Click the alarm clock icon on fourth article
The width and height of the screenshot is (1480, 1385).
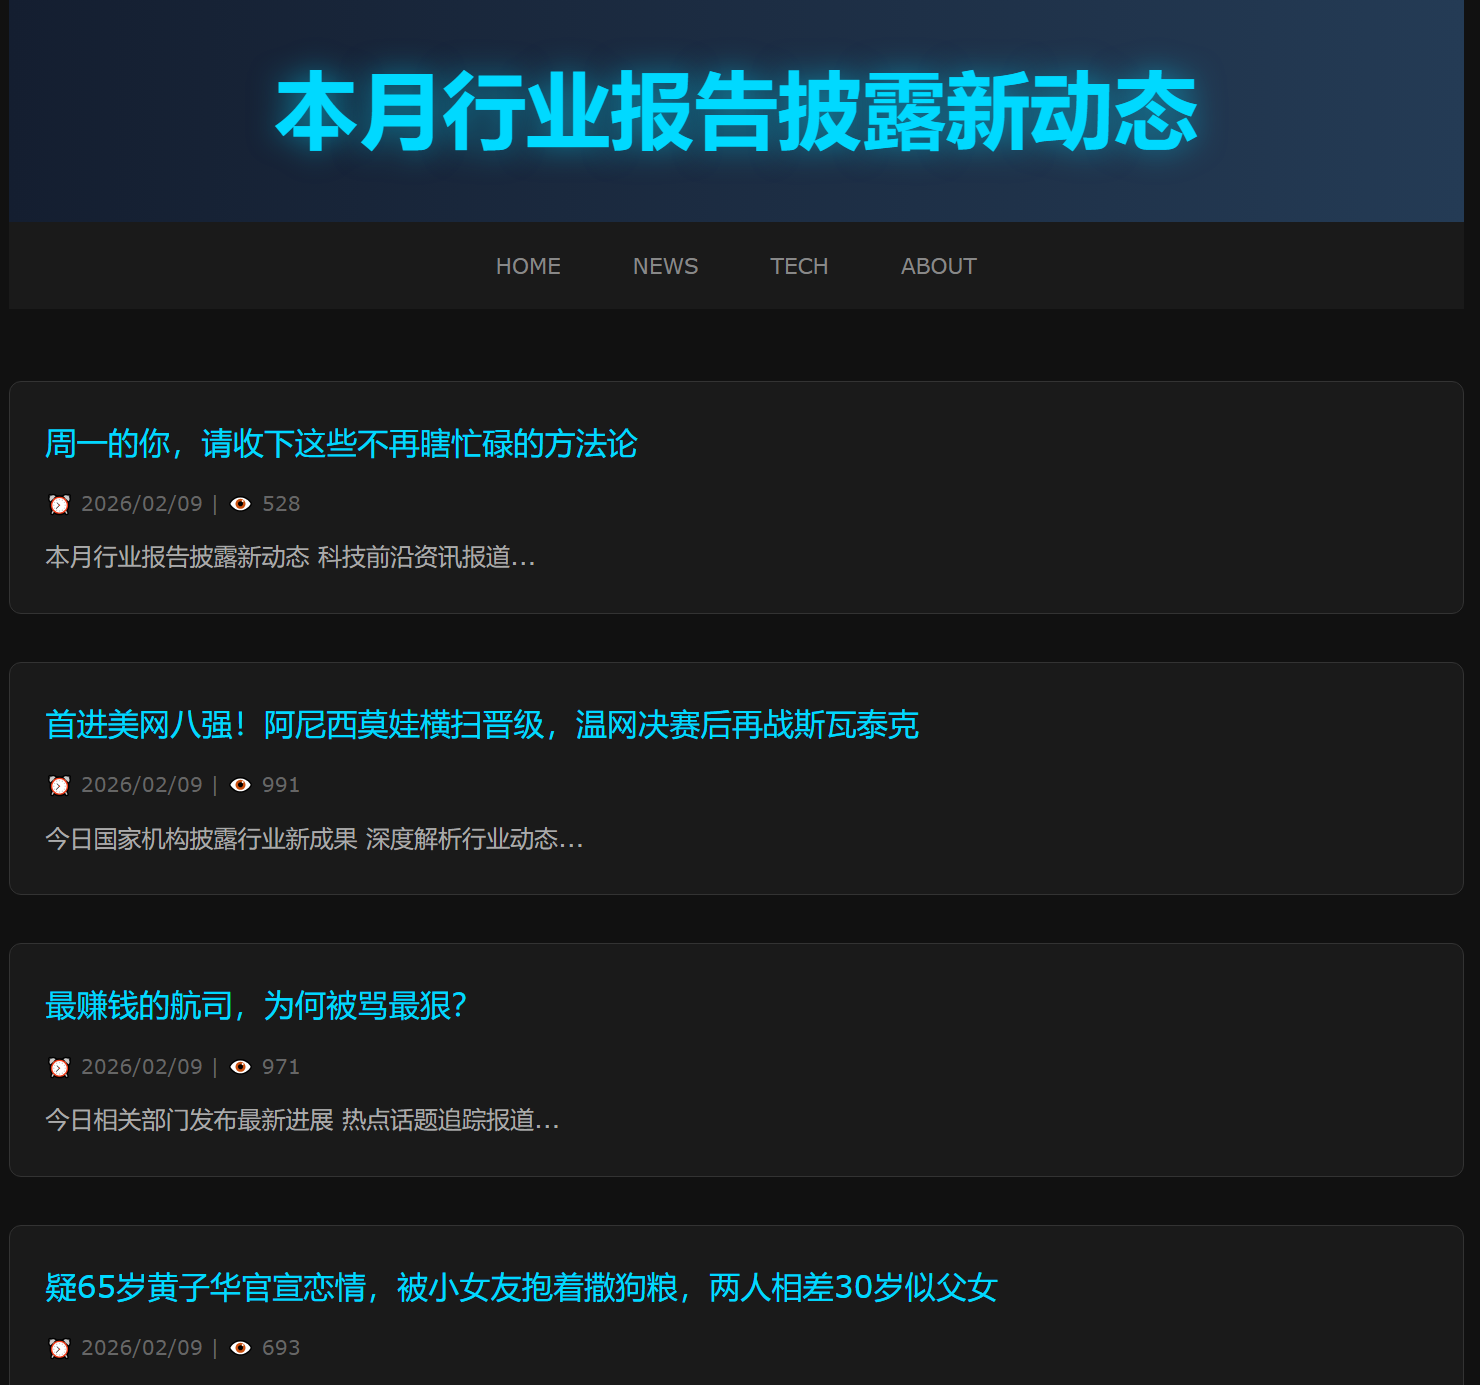pos(60,1348)
